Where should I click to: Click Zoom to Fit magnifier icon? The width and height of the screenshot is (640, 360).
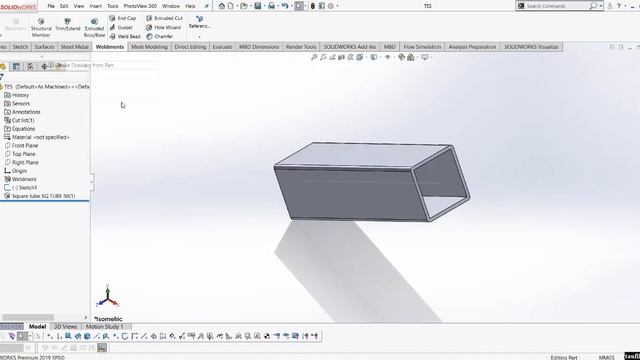tap(314, 57)
